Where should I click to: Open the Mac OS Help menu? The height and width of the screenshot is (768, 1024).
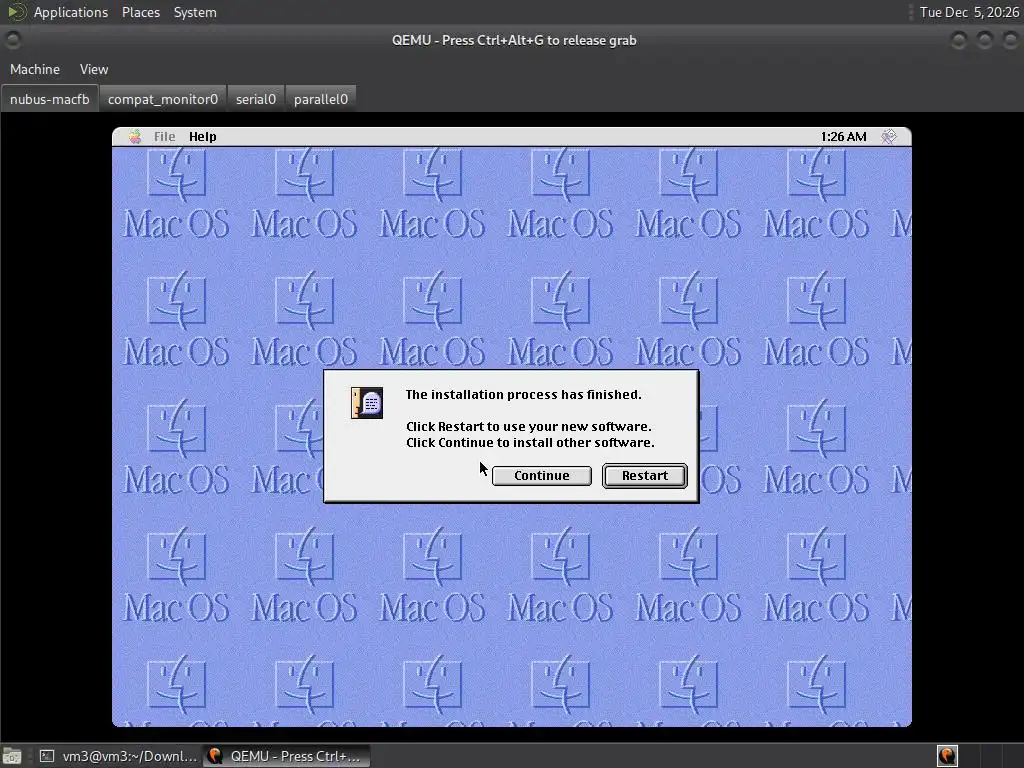(x=202, y=136)
